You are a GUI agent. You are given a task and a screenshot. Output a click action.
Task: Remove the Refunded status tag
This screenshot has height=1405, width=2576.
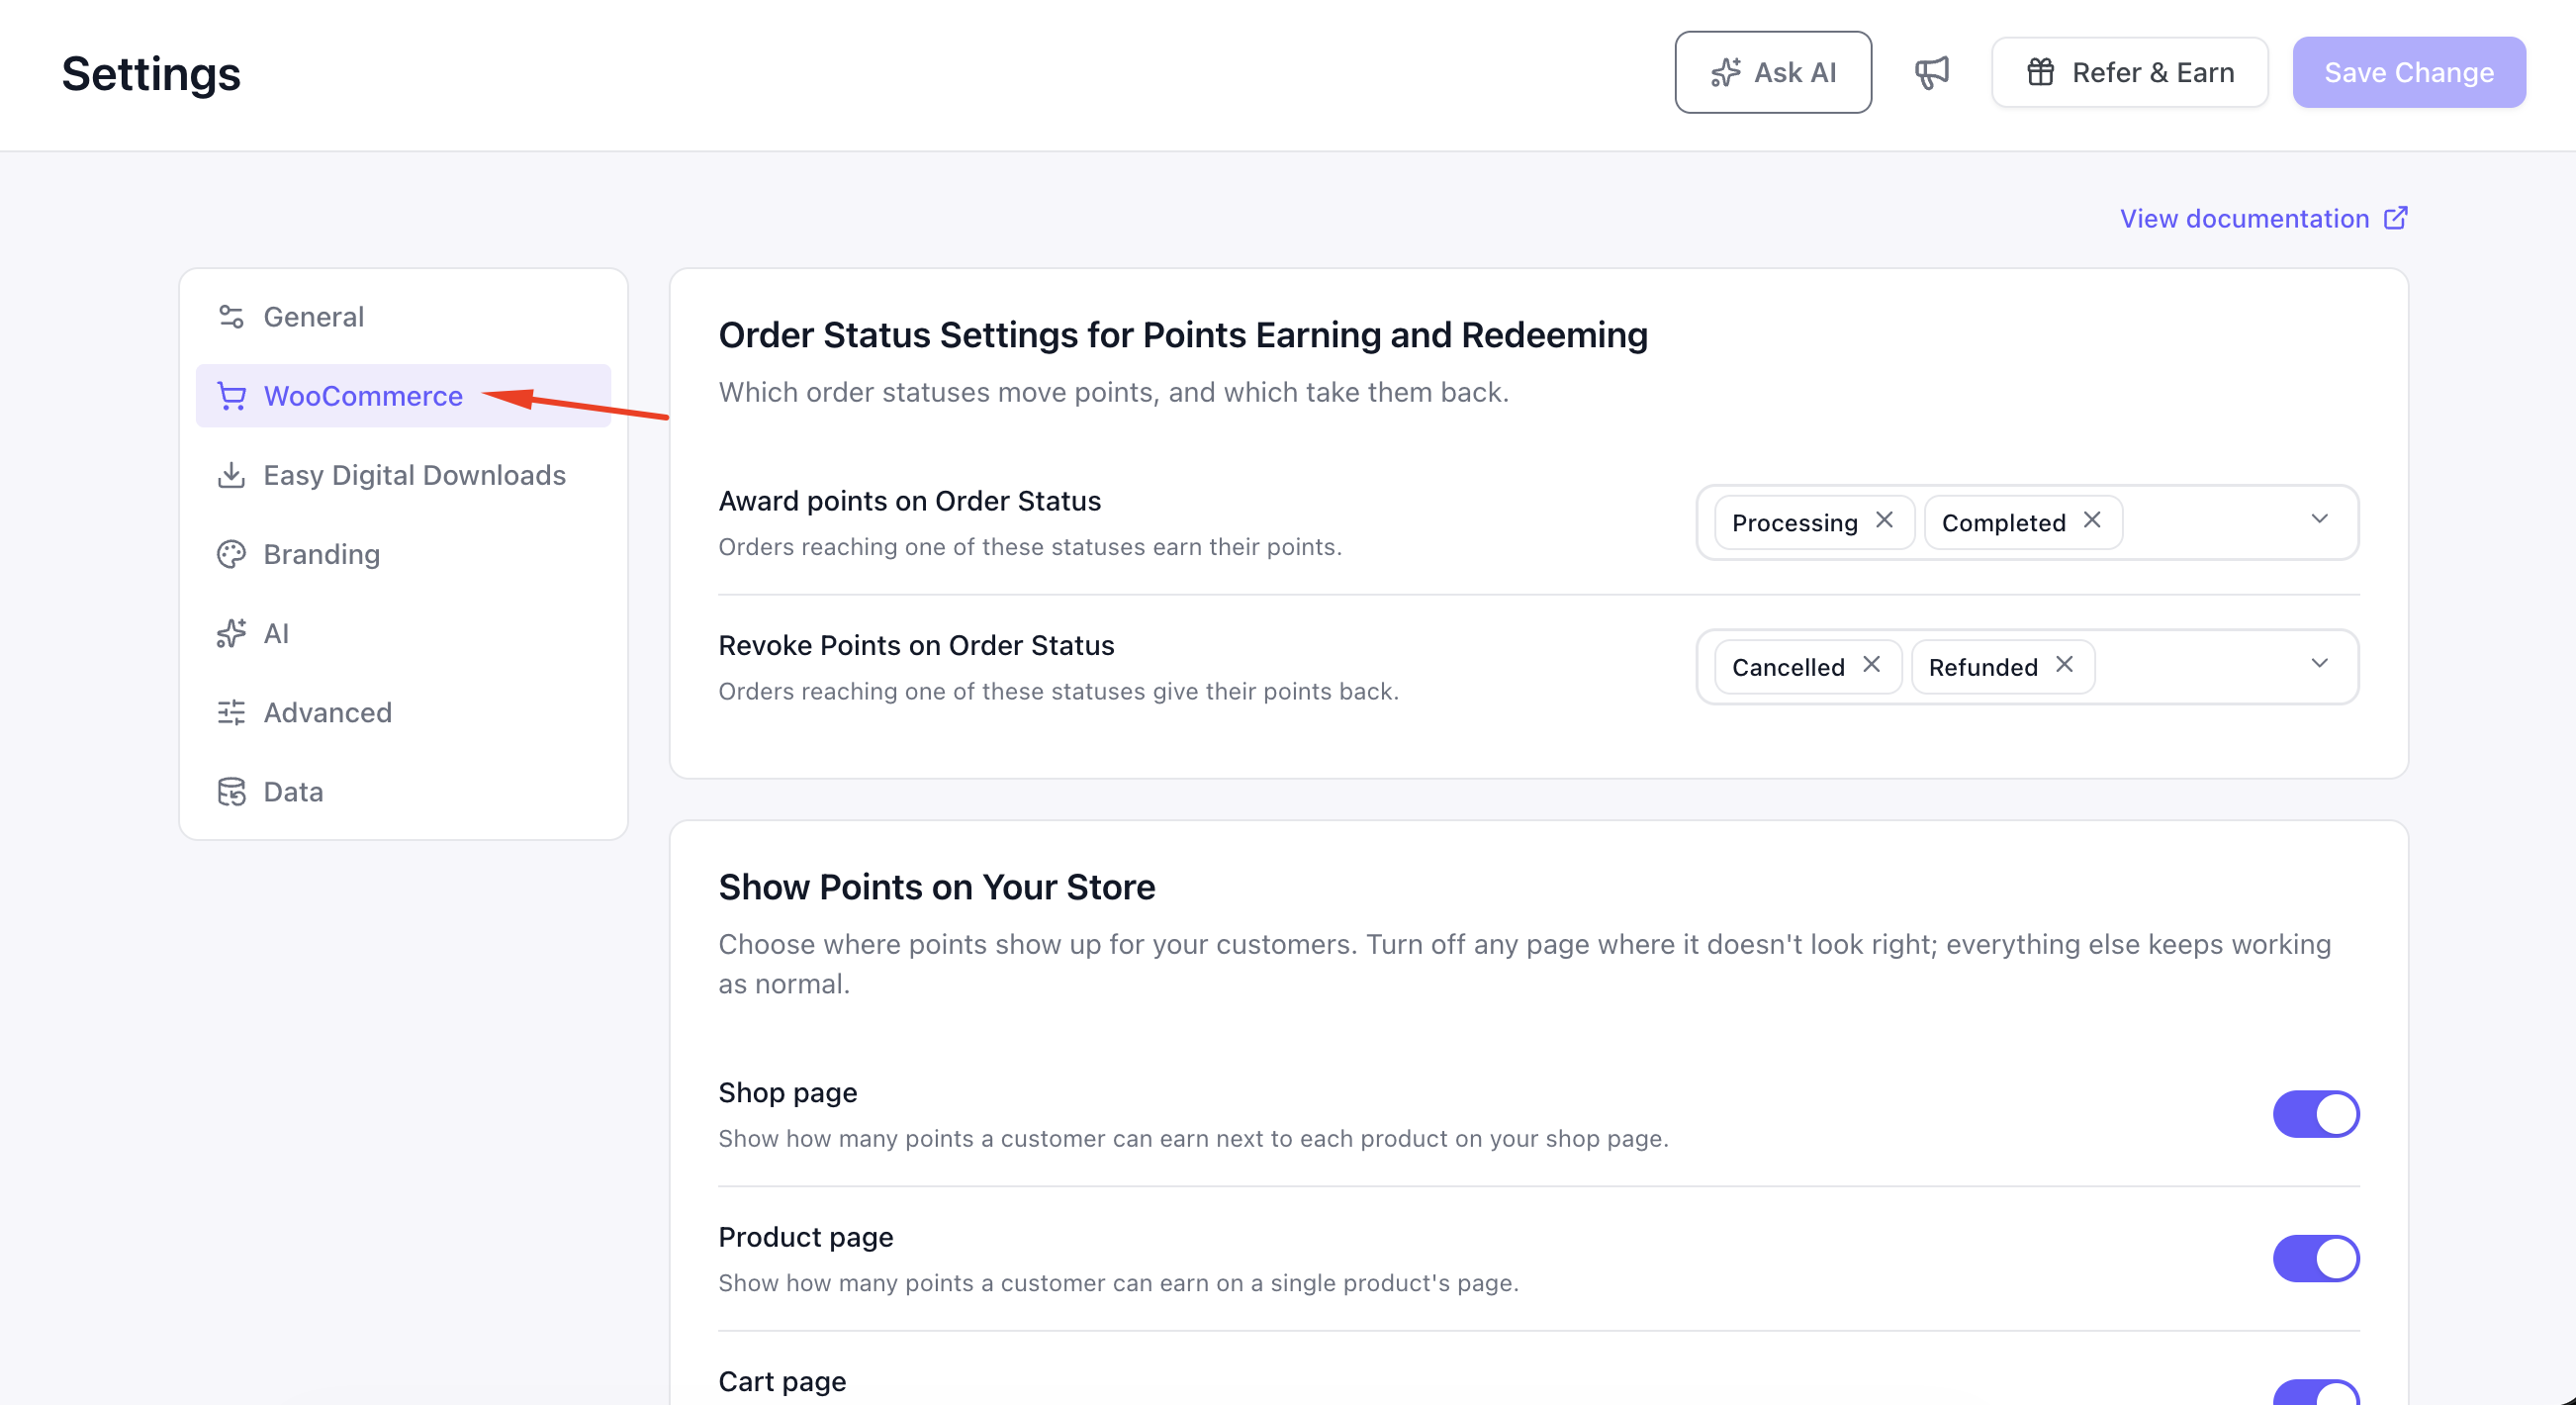[2064, 665]
